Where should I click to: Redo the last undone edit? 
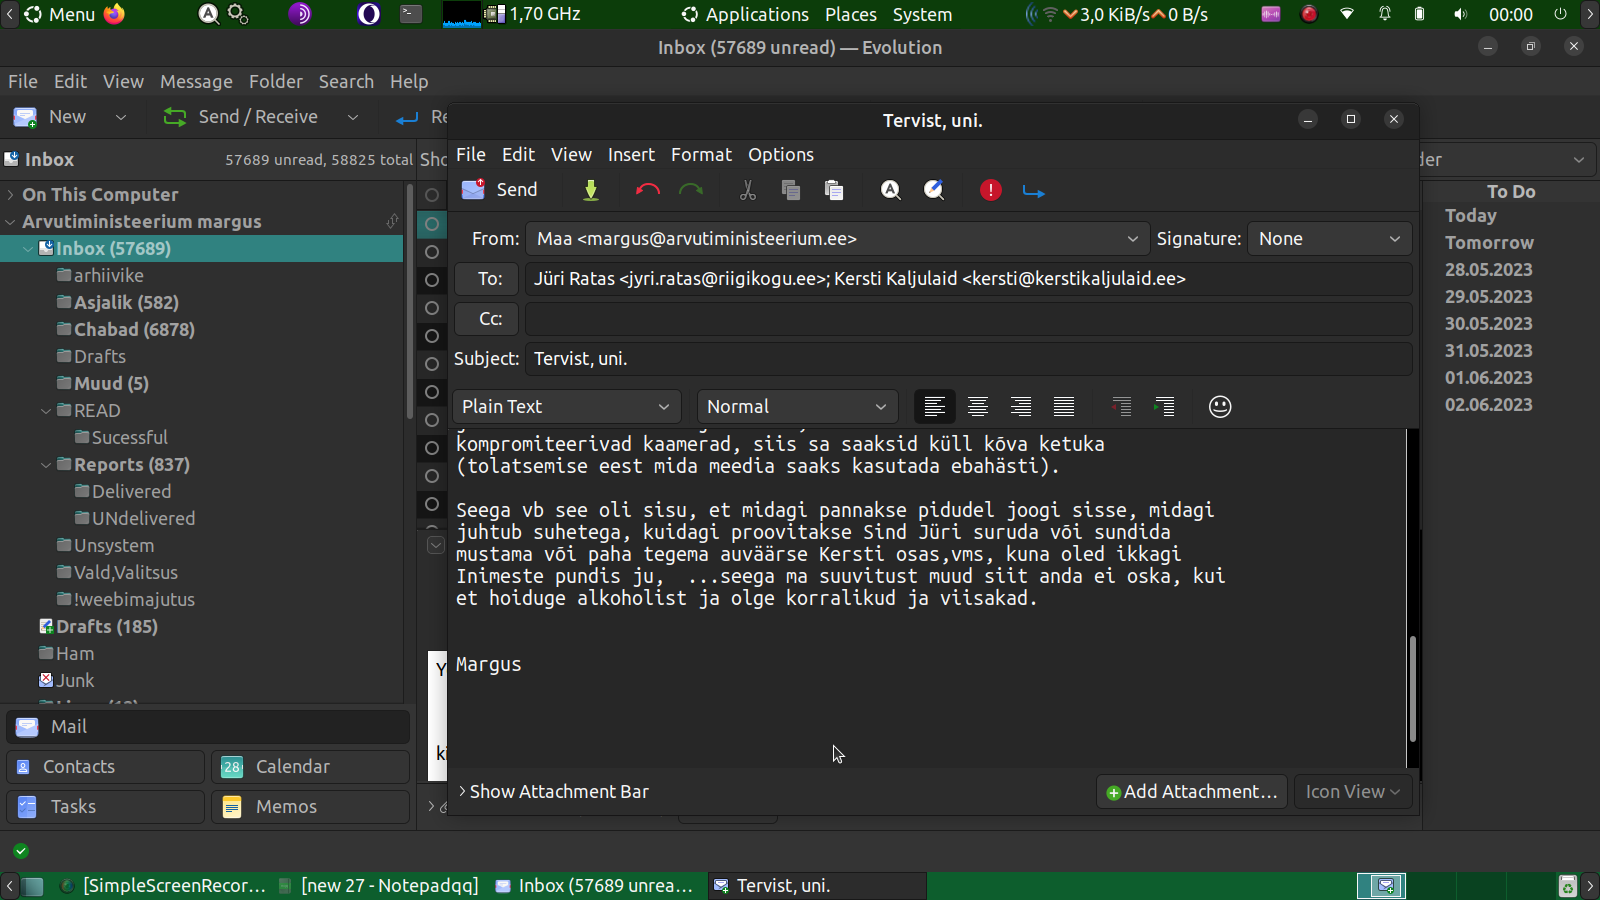(691, 190)
